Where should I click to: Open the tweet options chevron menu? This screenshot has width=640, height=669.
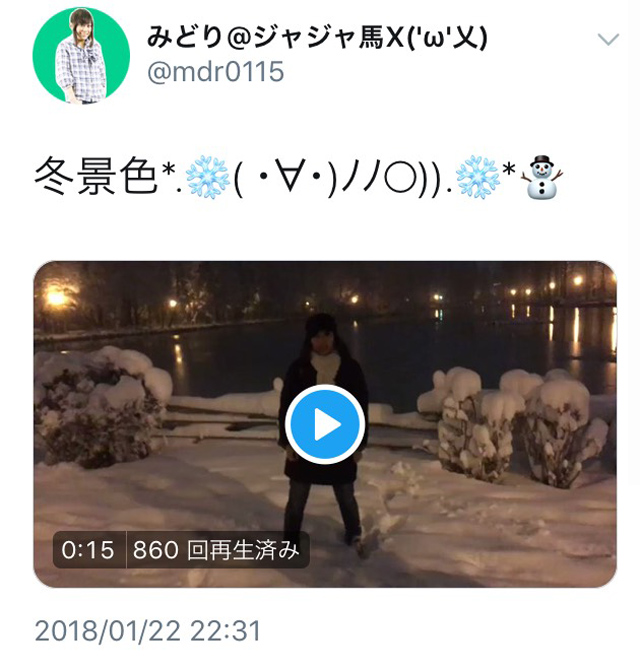pyautogui.click(x=608, y=40)
